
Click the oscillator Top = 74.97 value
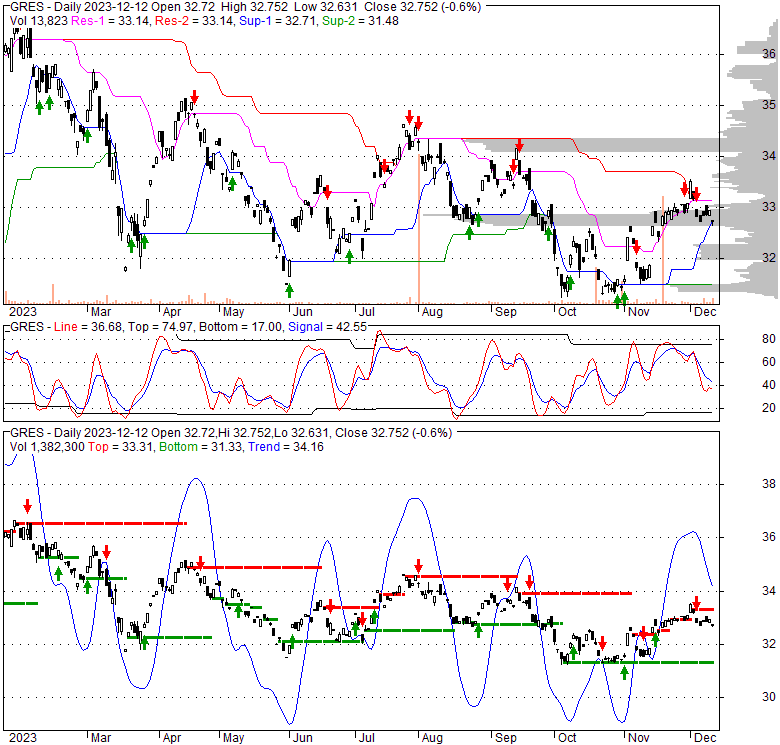160,327
